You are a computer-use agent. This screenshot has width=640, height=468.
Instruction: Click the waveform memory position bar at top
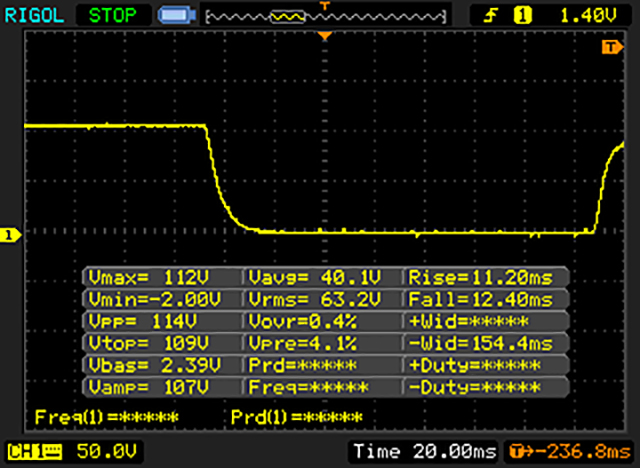point(324,17)
